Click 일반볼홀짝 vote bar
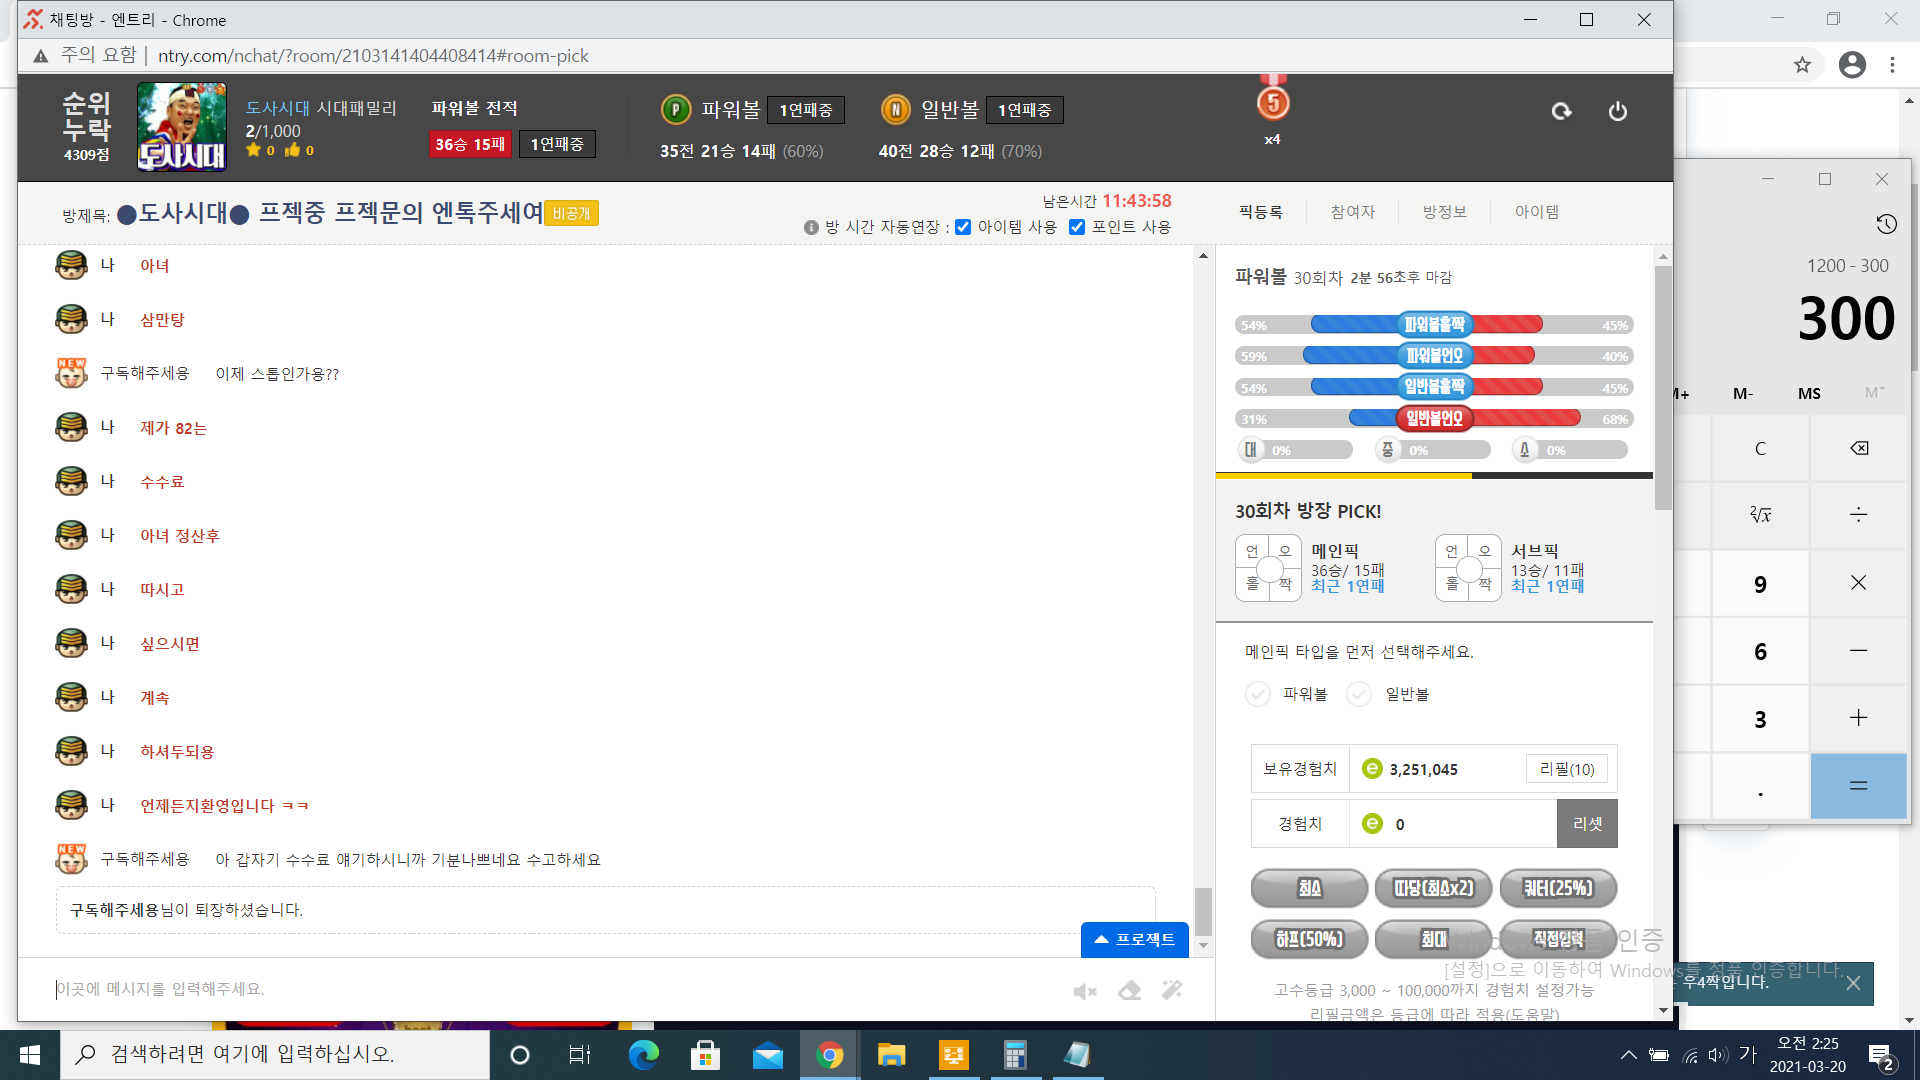The height and width of the screenshot is (1080, 1920). [1434, 387]
